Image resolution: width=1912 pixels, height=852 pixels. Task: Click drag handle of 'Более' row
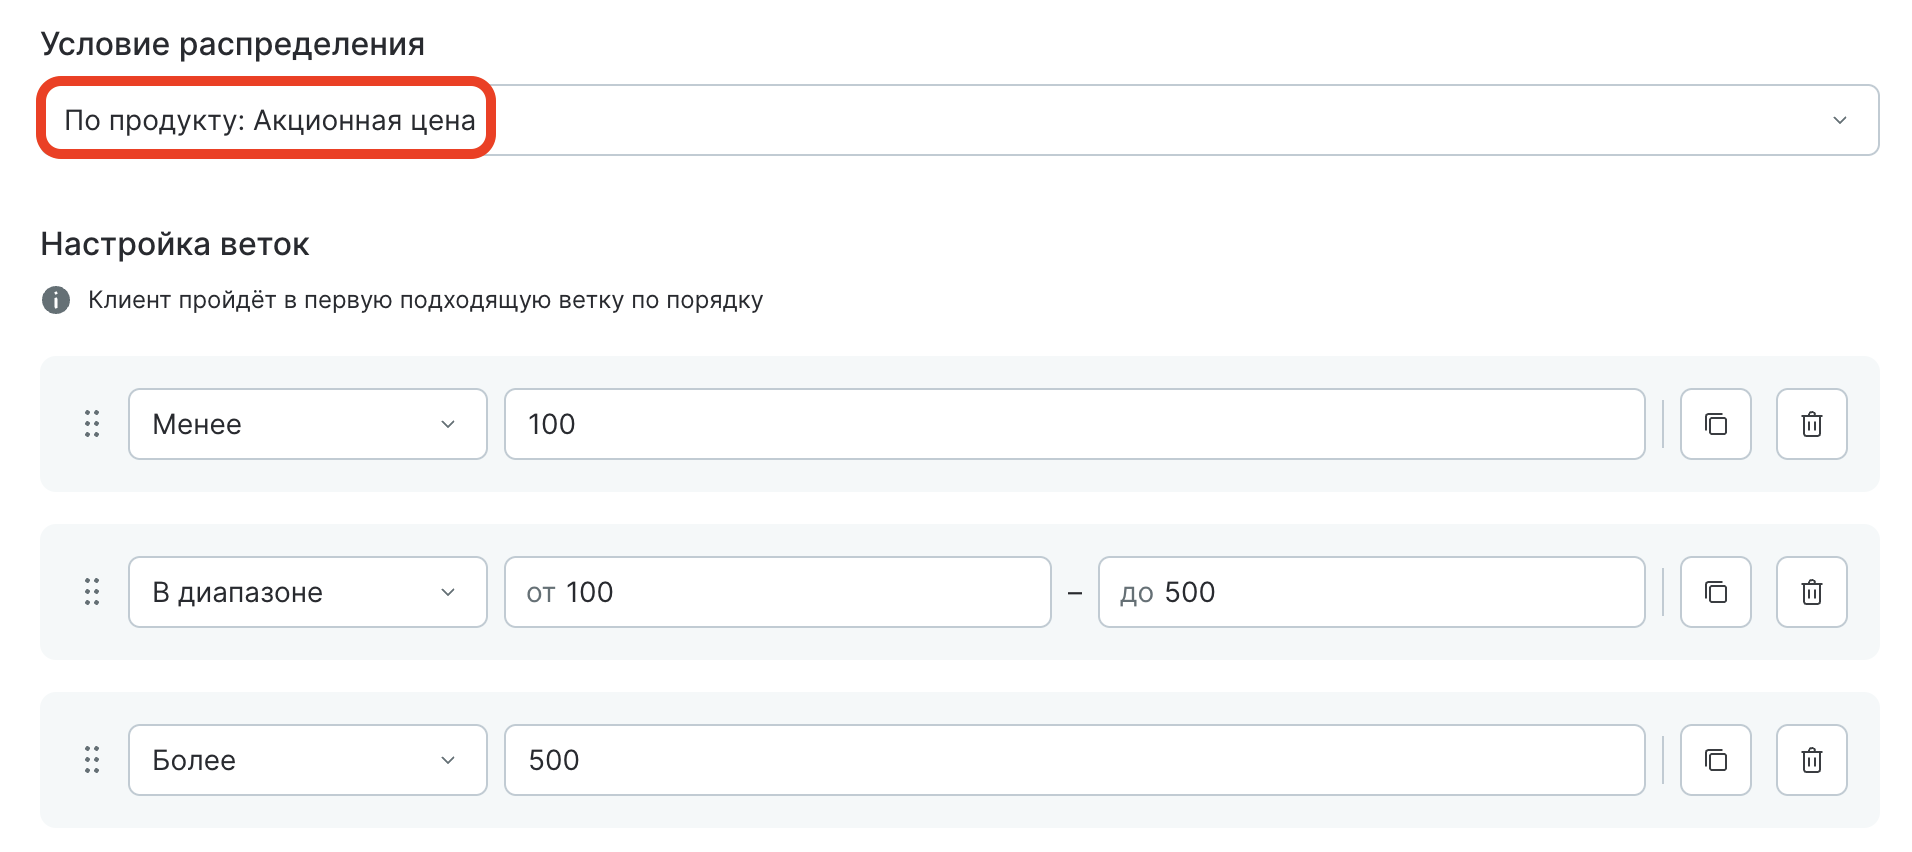[92, 760]
